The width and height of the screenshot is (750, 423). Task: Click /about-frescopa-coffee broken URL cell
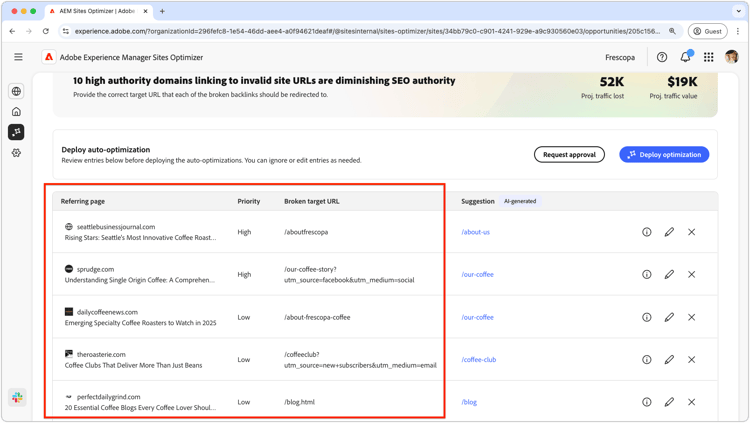click(317, 317)
